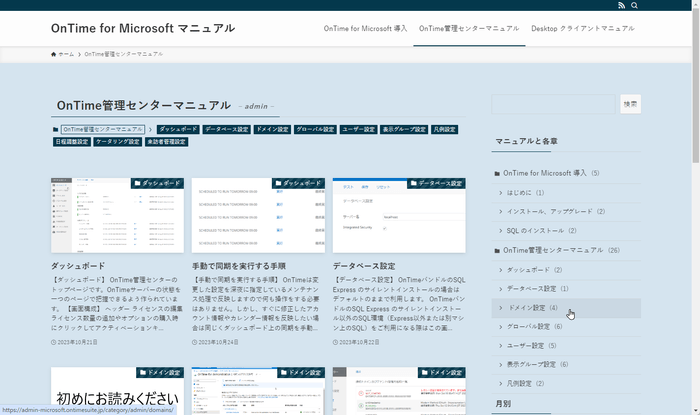Screen dimensions: 700x415
Task: Select the OnTime管理センターマニュアル nav tab
Action: point(469,29)
